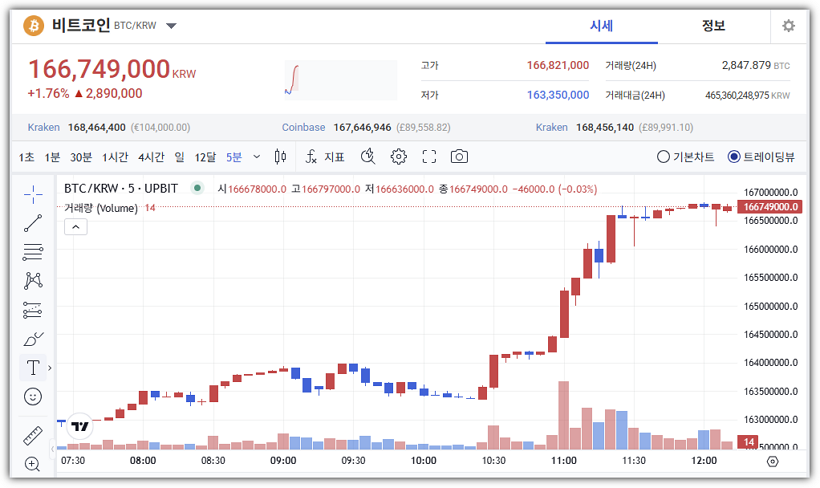820x488 pixels.
Task: Set chart interval to 30분
Action: [x=81, y=157]
